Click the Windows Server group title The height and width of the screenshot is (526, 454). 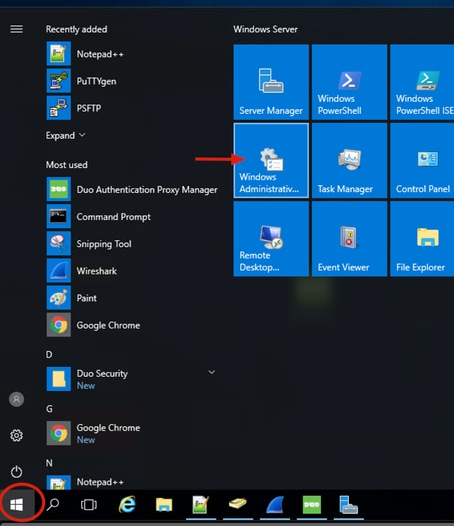(x=265, y=29)
